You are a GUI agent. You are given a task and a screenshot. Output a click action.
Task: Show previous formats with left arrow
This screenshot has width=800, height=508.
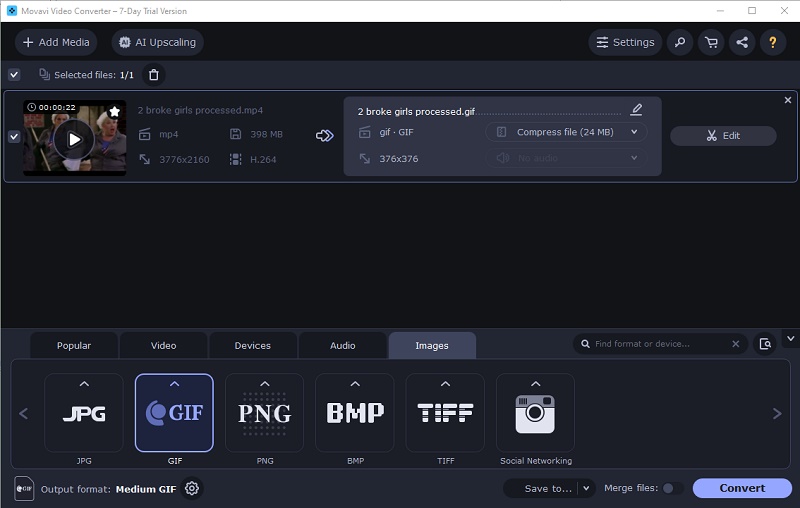tap(23, 413)
